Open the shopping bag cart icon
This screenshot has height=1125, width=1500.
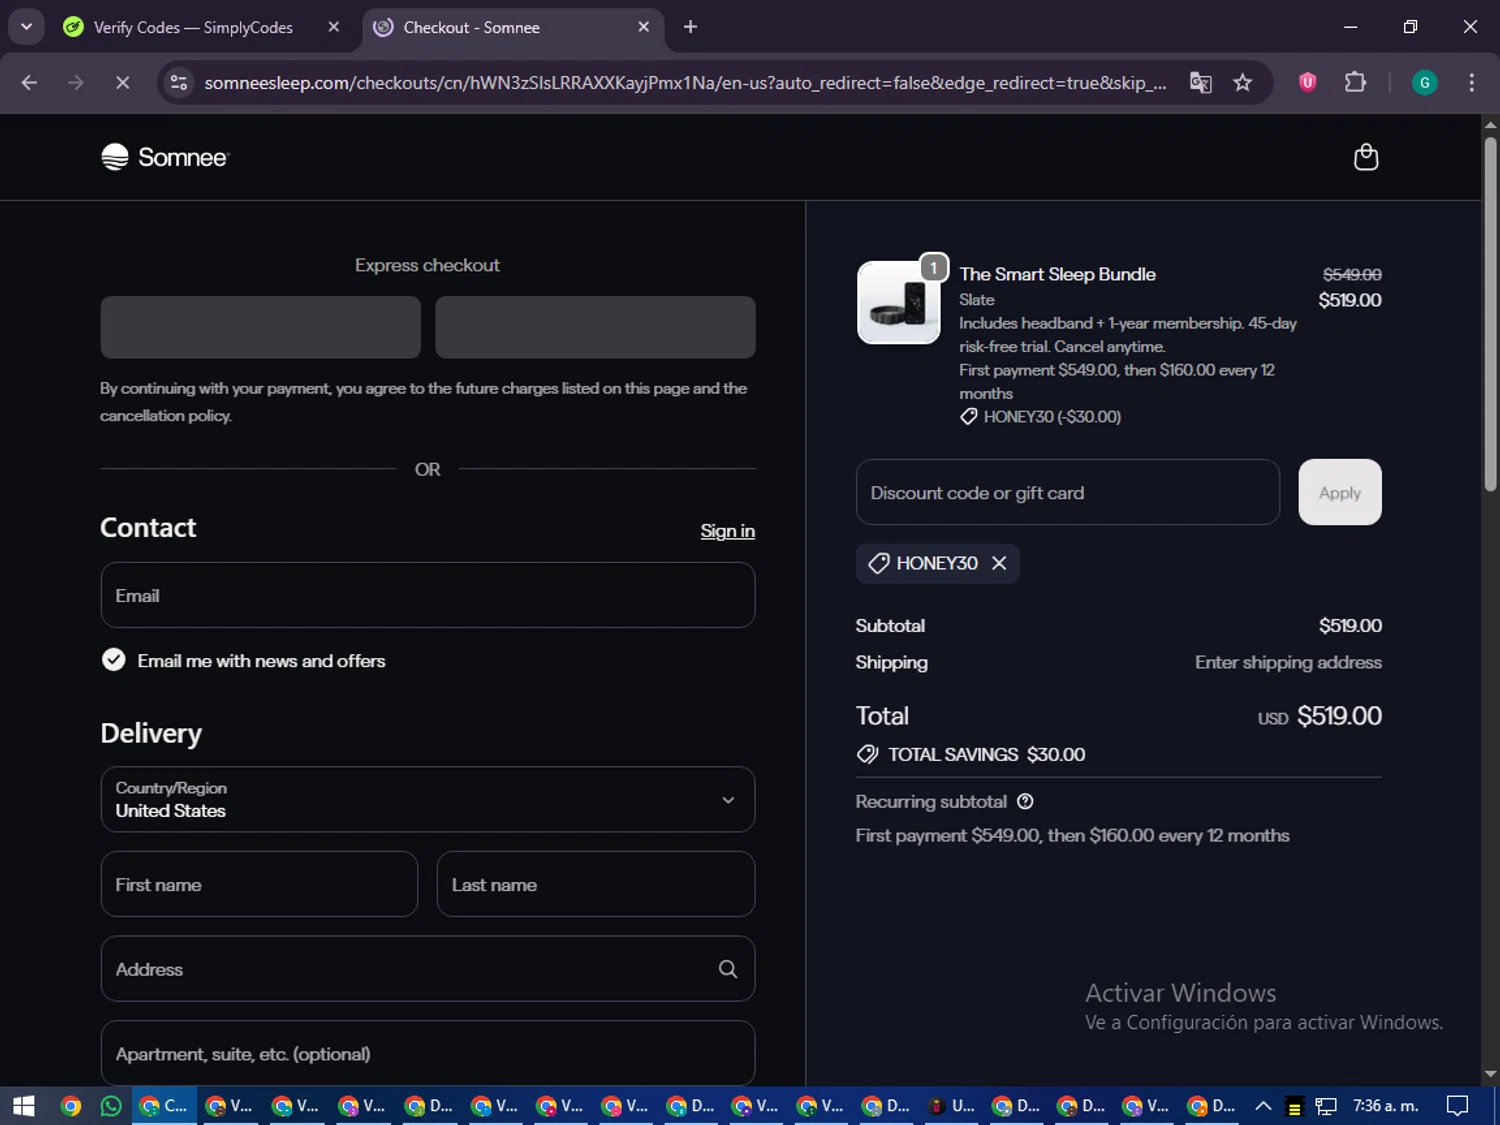(1365, 157)
